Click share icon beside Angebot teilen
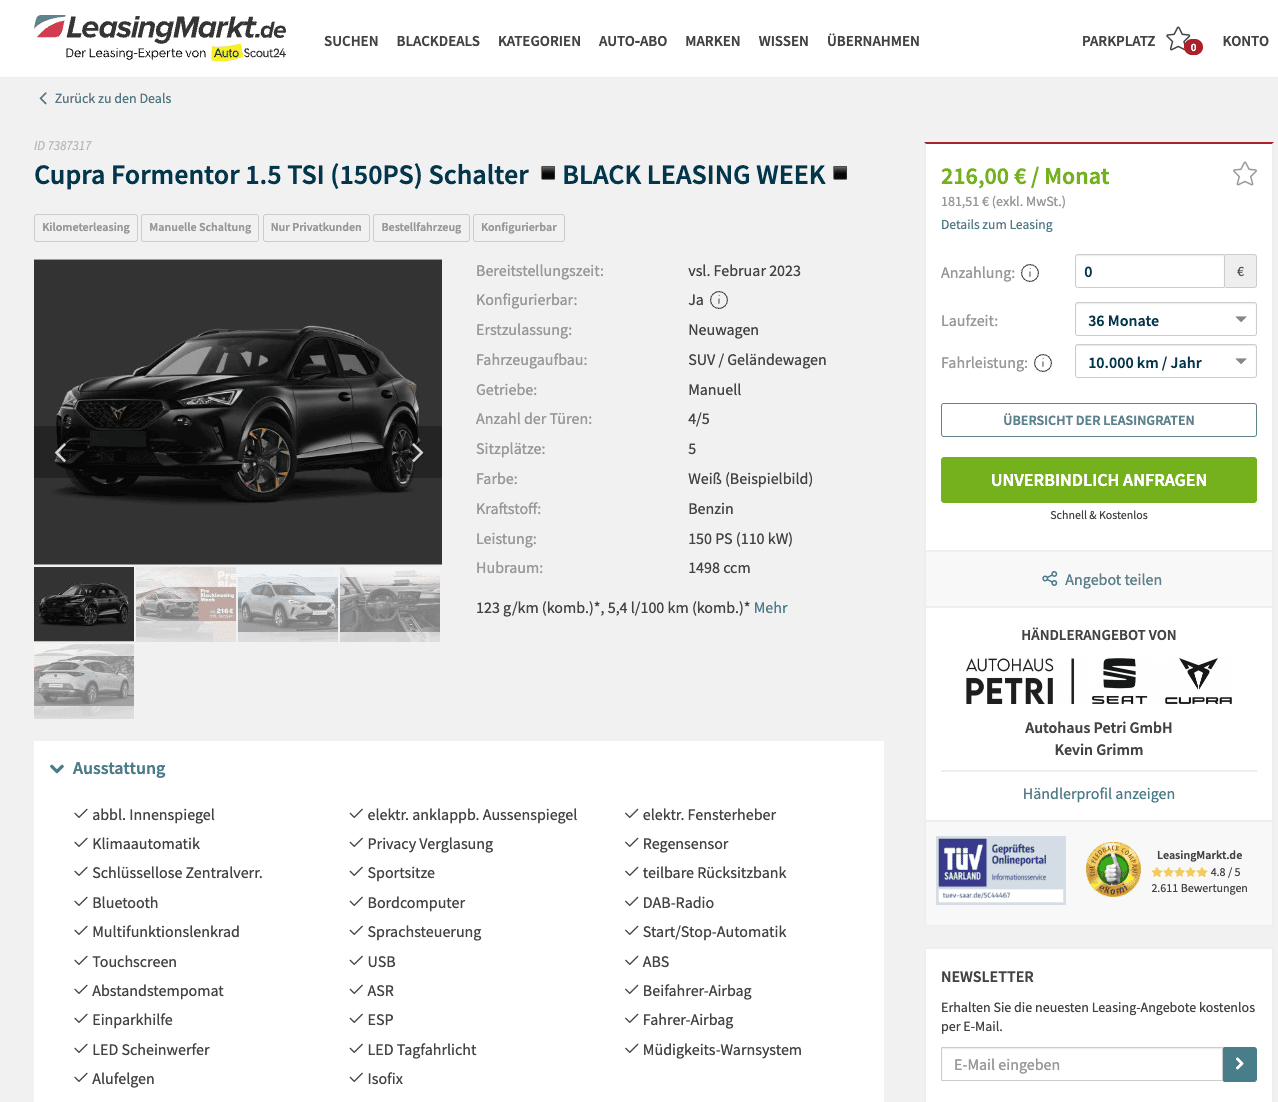The height and width of the screenshot is (1102, 1278). coord(1049,579)
